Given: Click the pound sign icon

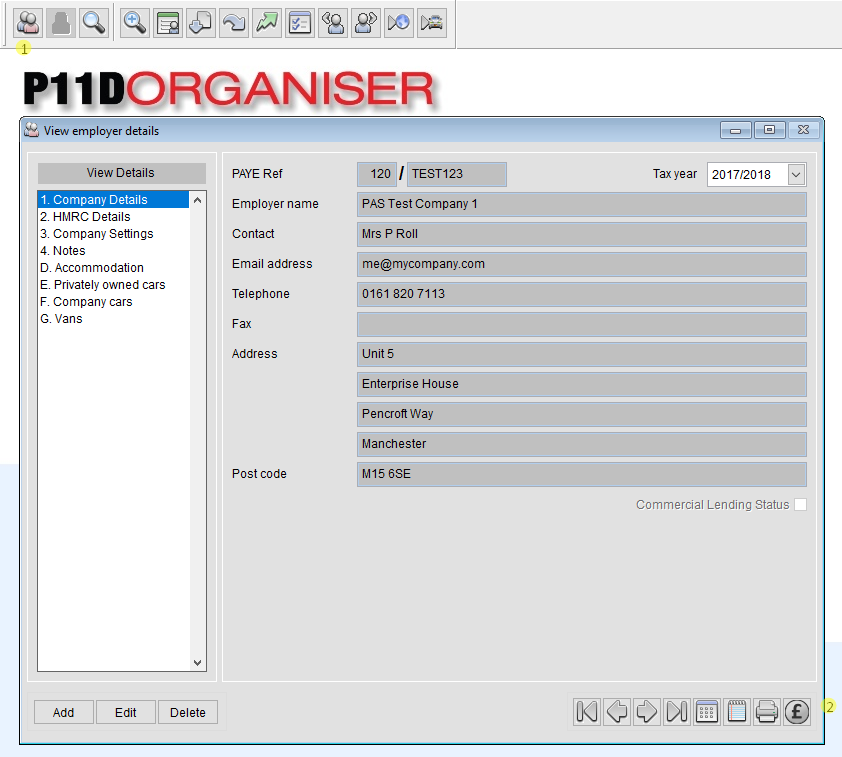Looking at the screenshot, I should tap(797, 712).
